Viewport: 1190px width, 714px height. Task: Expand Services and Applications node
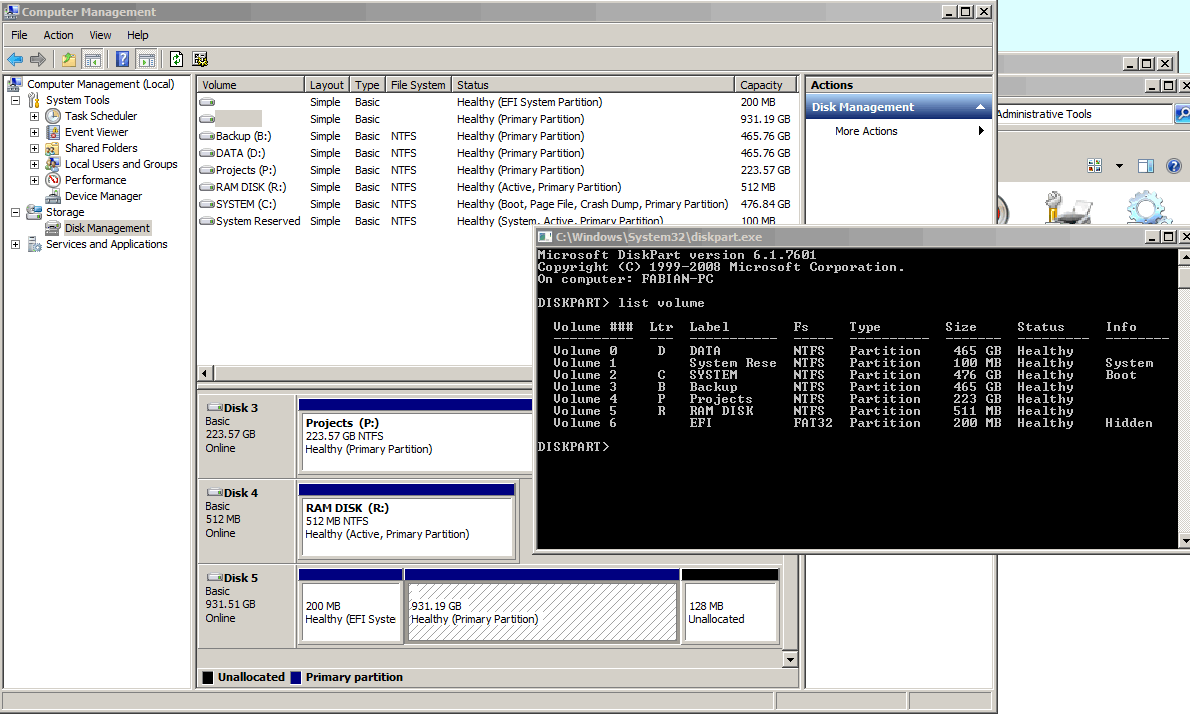tap(15, 244)
